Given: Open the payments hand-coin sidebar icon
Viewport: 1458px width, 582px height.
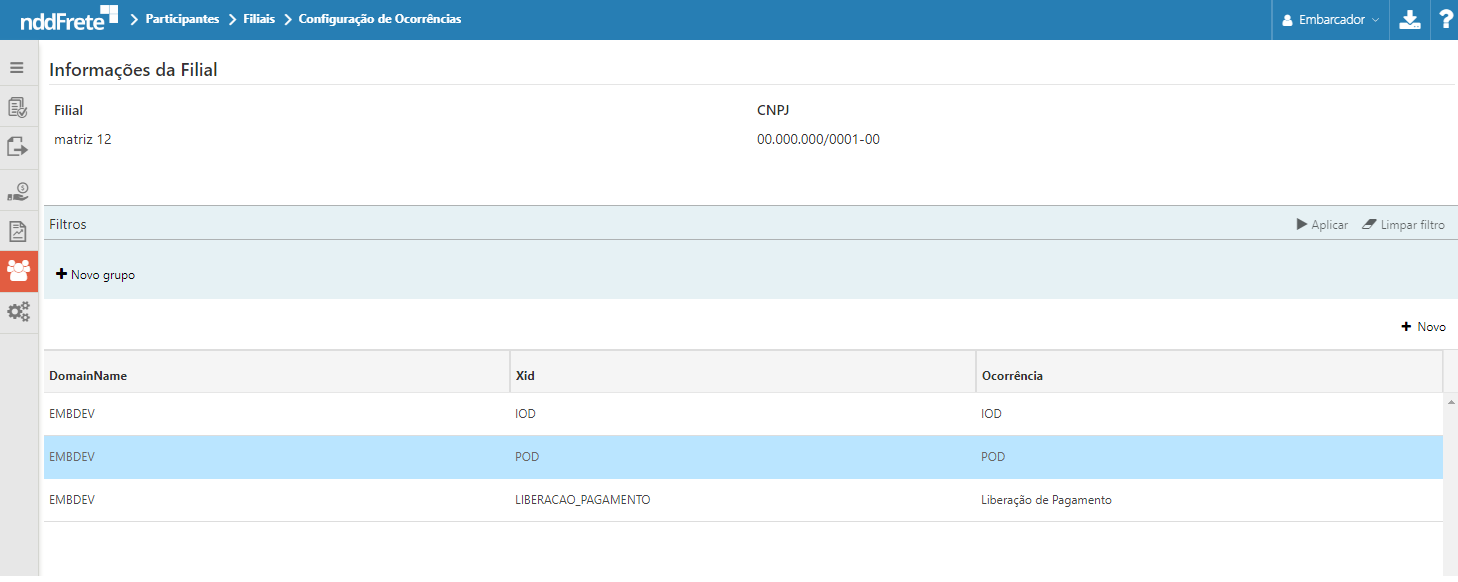Looking at the screenshot, I should (17, 190).
